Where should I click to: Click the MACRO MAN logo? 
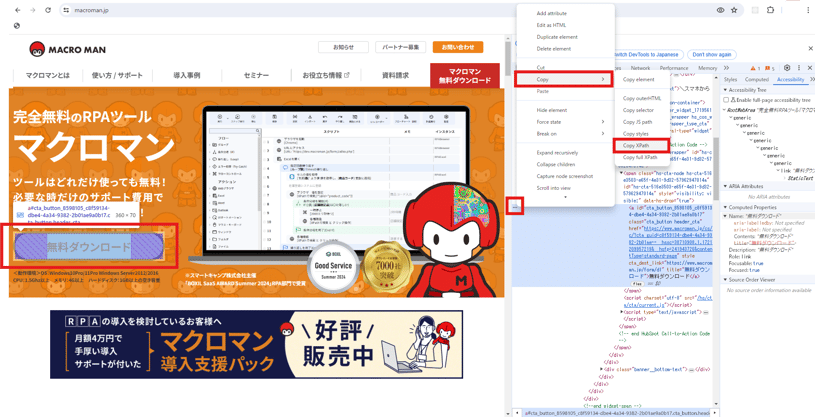[68, 49]
